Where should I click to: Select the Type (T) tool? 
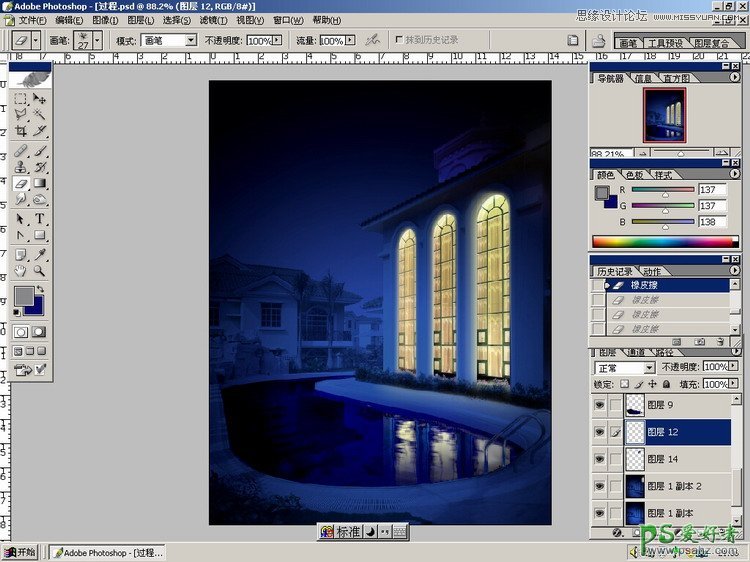coord(40,219)
